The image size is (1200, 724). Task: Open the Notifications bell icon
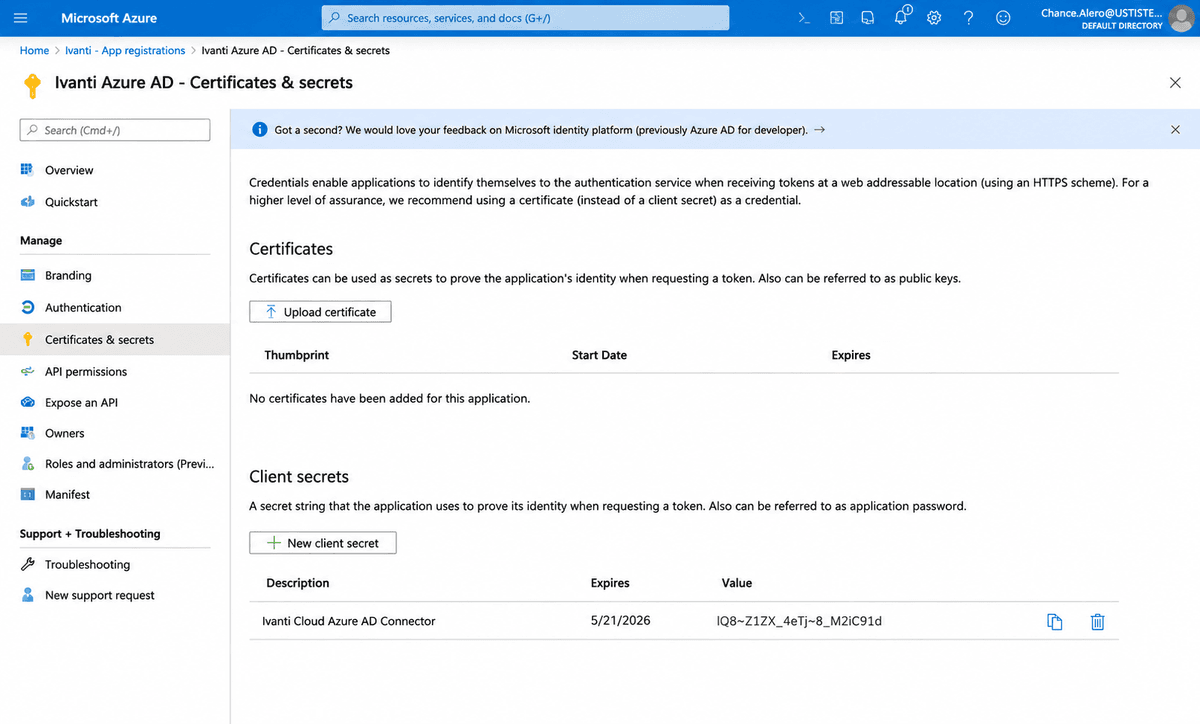pyautogui.click(x=902, y=16)
